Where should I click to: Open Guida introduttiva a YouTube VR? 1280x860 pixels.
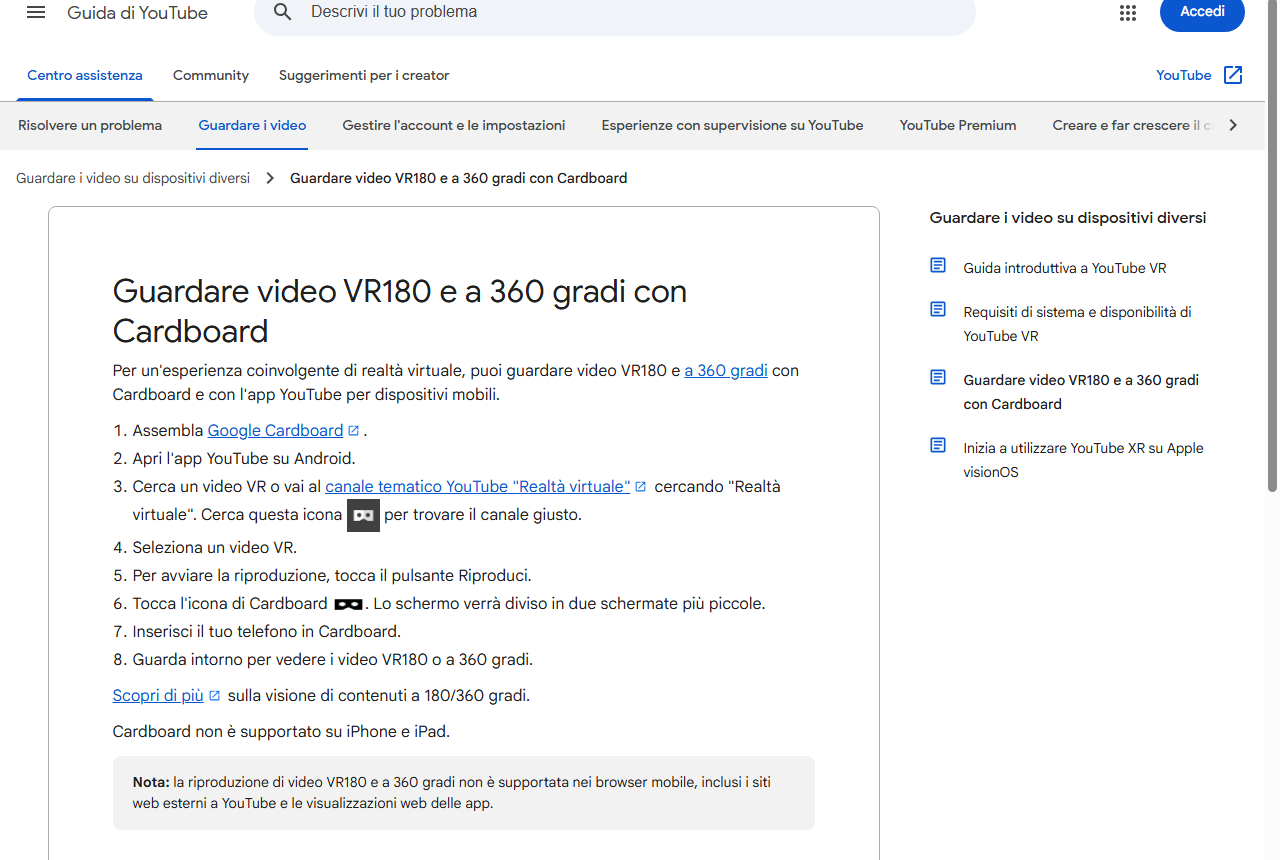(x=1065, y=268)
